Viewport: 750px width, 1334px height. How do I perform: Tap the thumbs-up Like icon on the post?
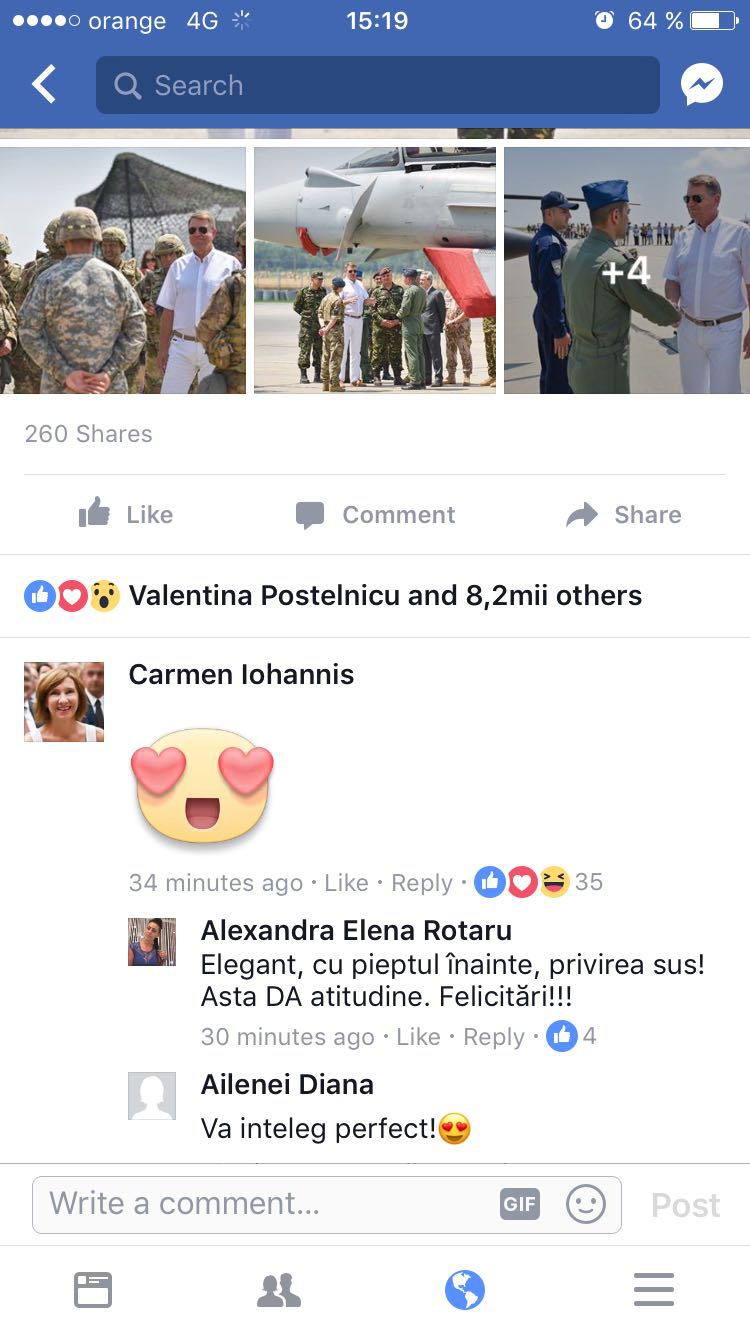(x=95, y=514)
